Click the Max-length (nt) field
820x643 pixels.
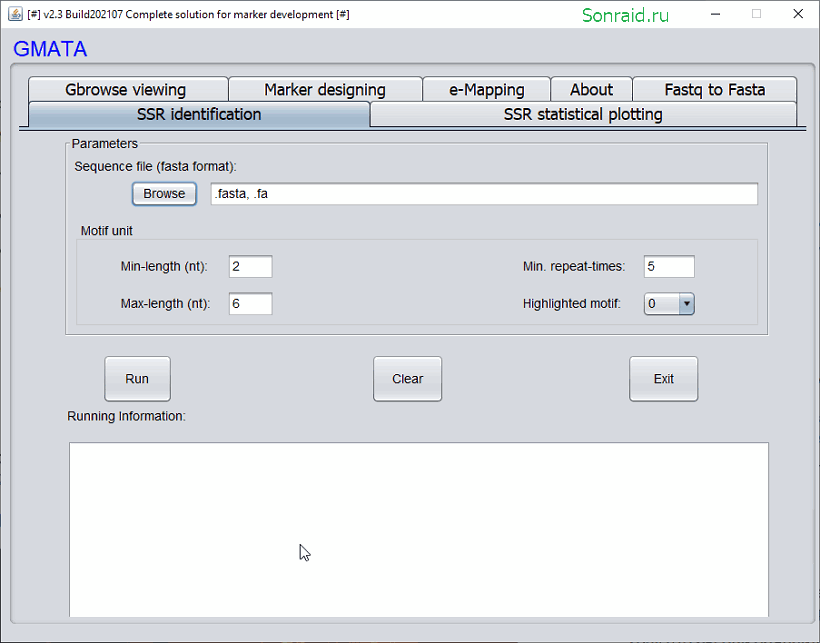coord(250,304)
